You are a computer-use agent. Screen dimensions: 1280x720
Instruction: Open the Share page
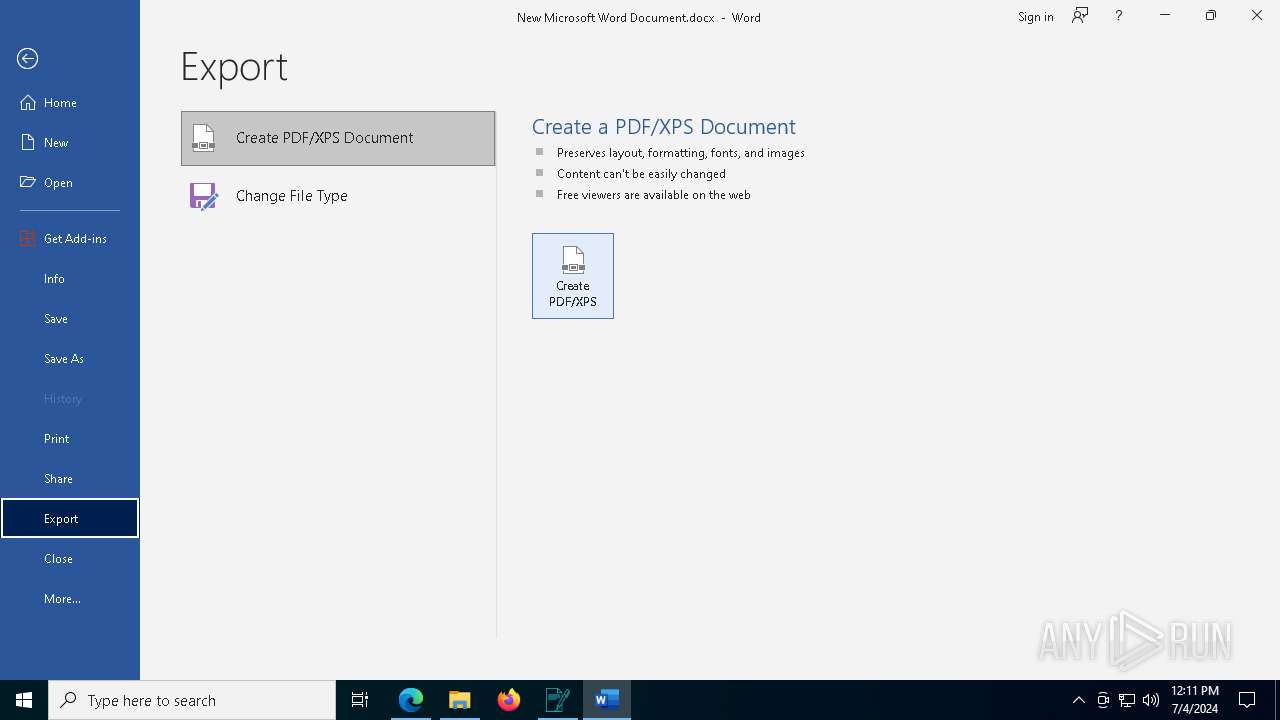point(70,479)
